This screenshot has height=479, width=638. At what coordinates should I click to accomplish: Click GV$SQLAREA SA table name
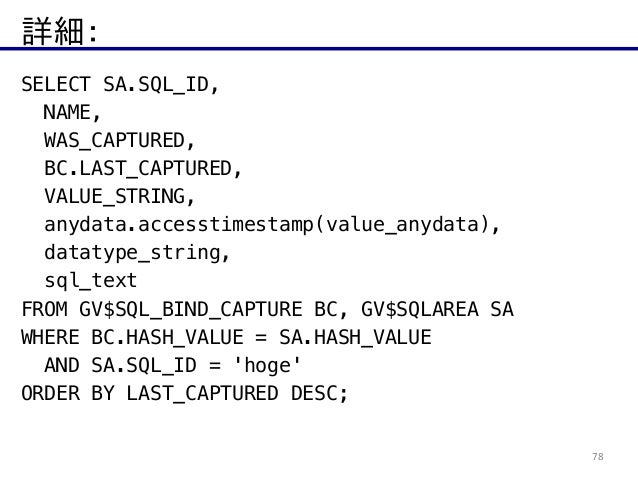pyautogui.click(x=437, y=309)
